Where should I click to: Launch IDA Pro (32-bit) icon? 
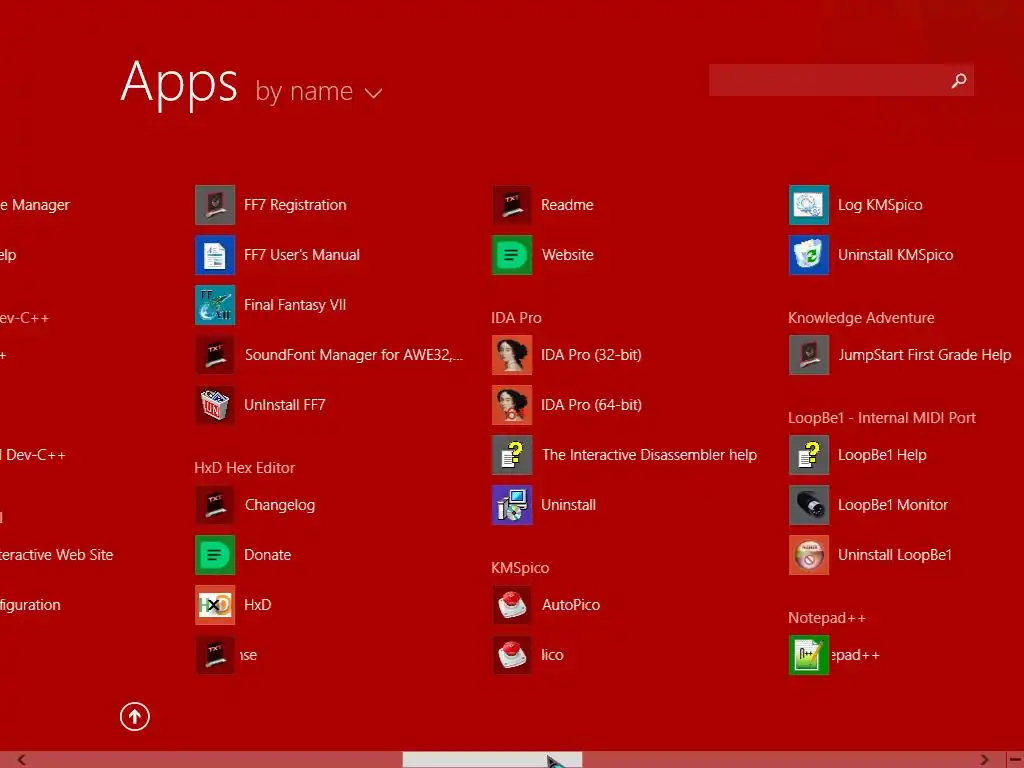(512, 355)
